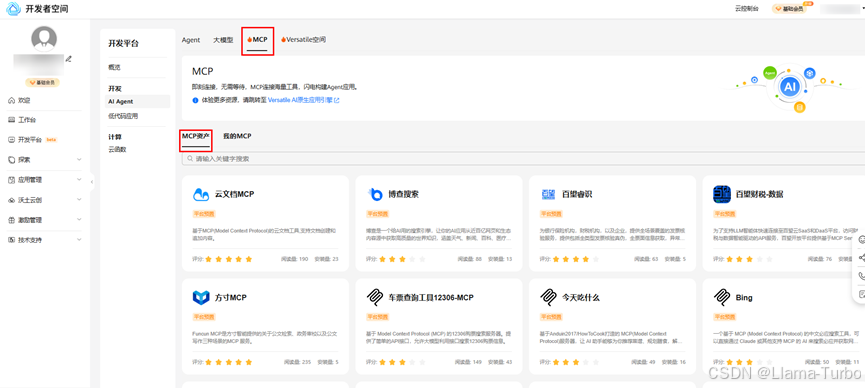
Task: Open the Bing card title
Action: [x=744, y=297]
